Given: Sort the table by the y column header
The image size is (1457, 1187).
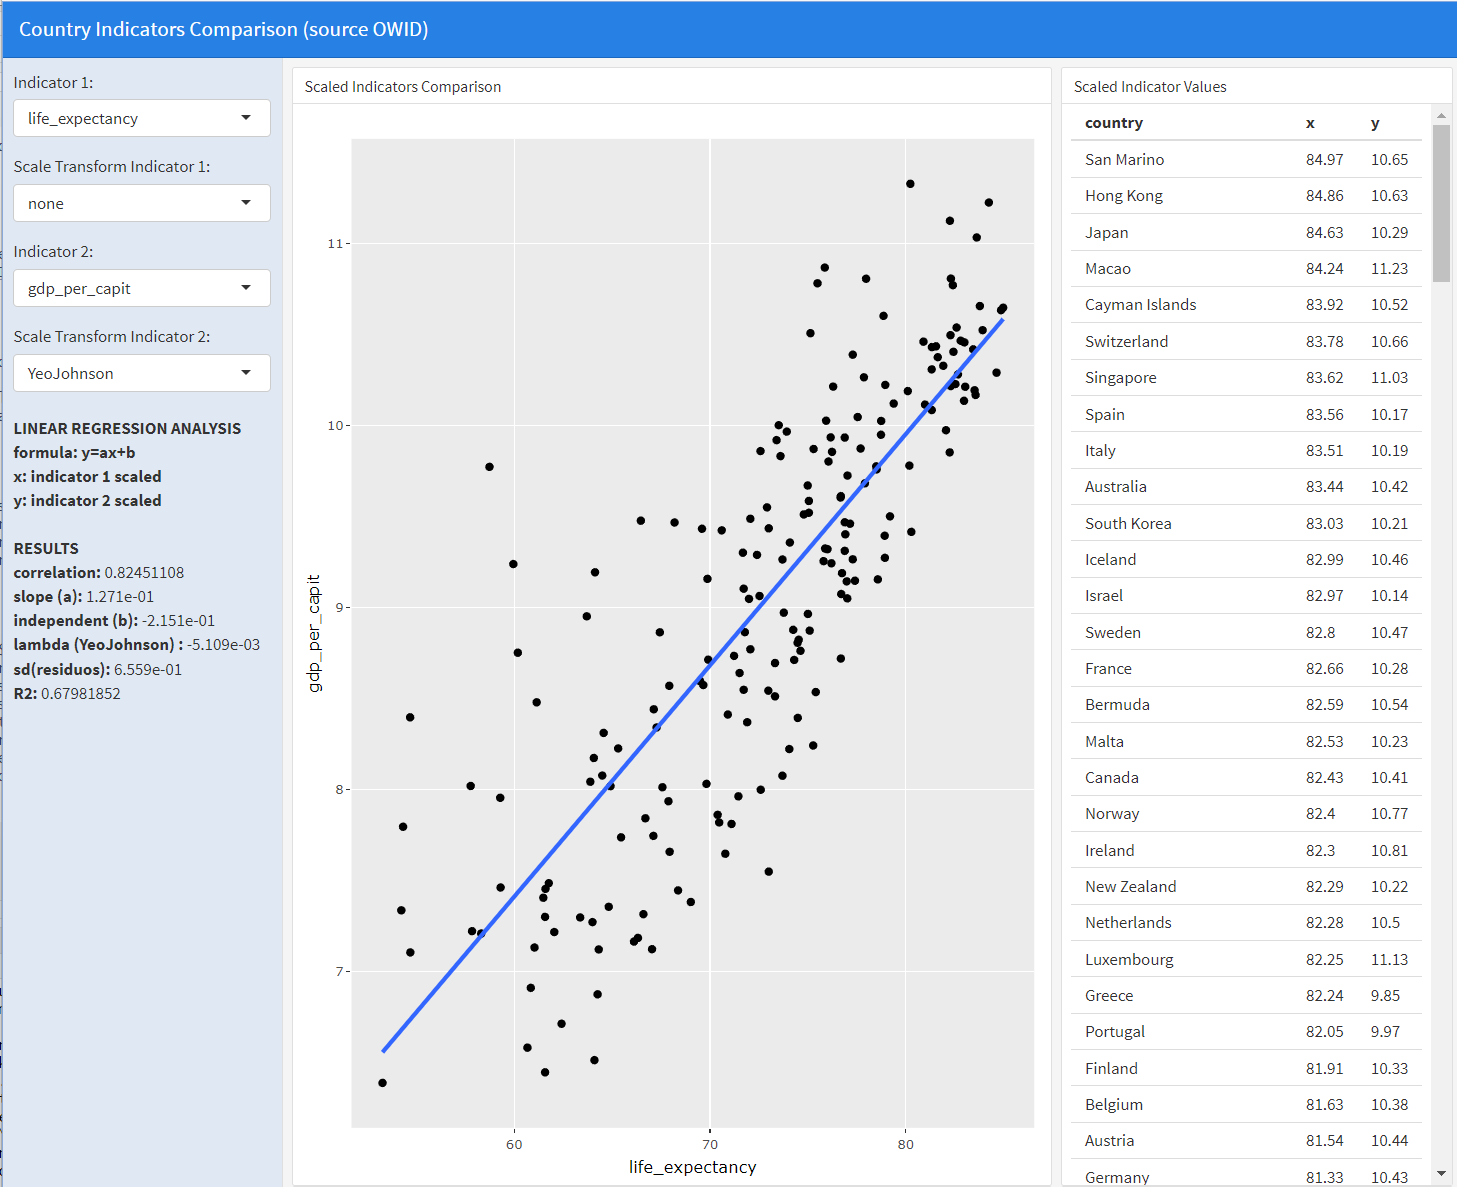Looking at the screenshot, I should (x=1375, y=122).
